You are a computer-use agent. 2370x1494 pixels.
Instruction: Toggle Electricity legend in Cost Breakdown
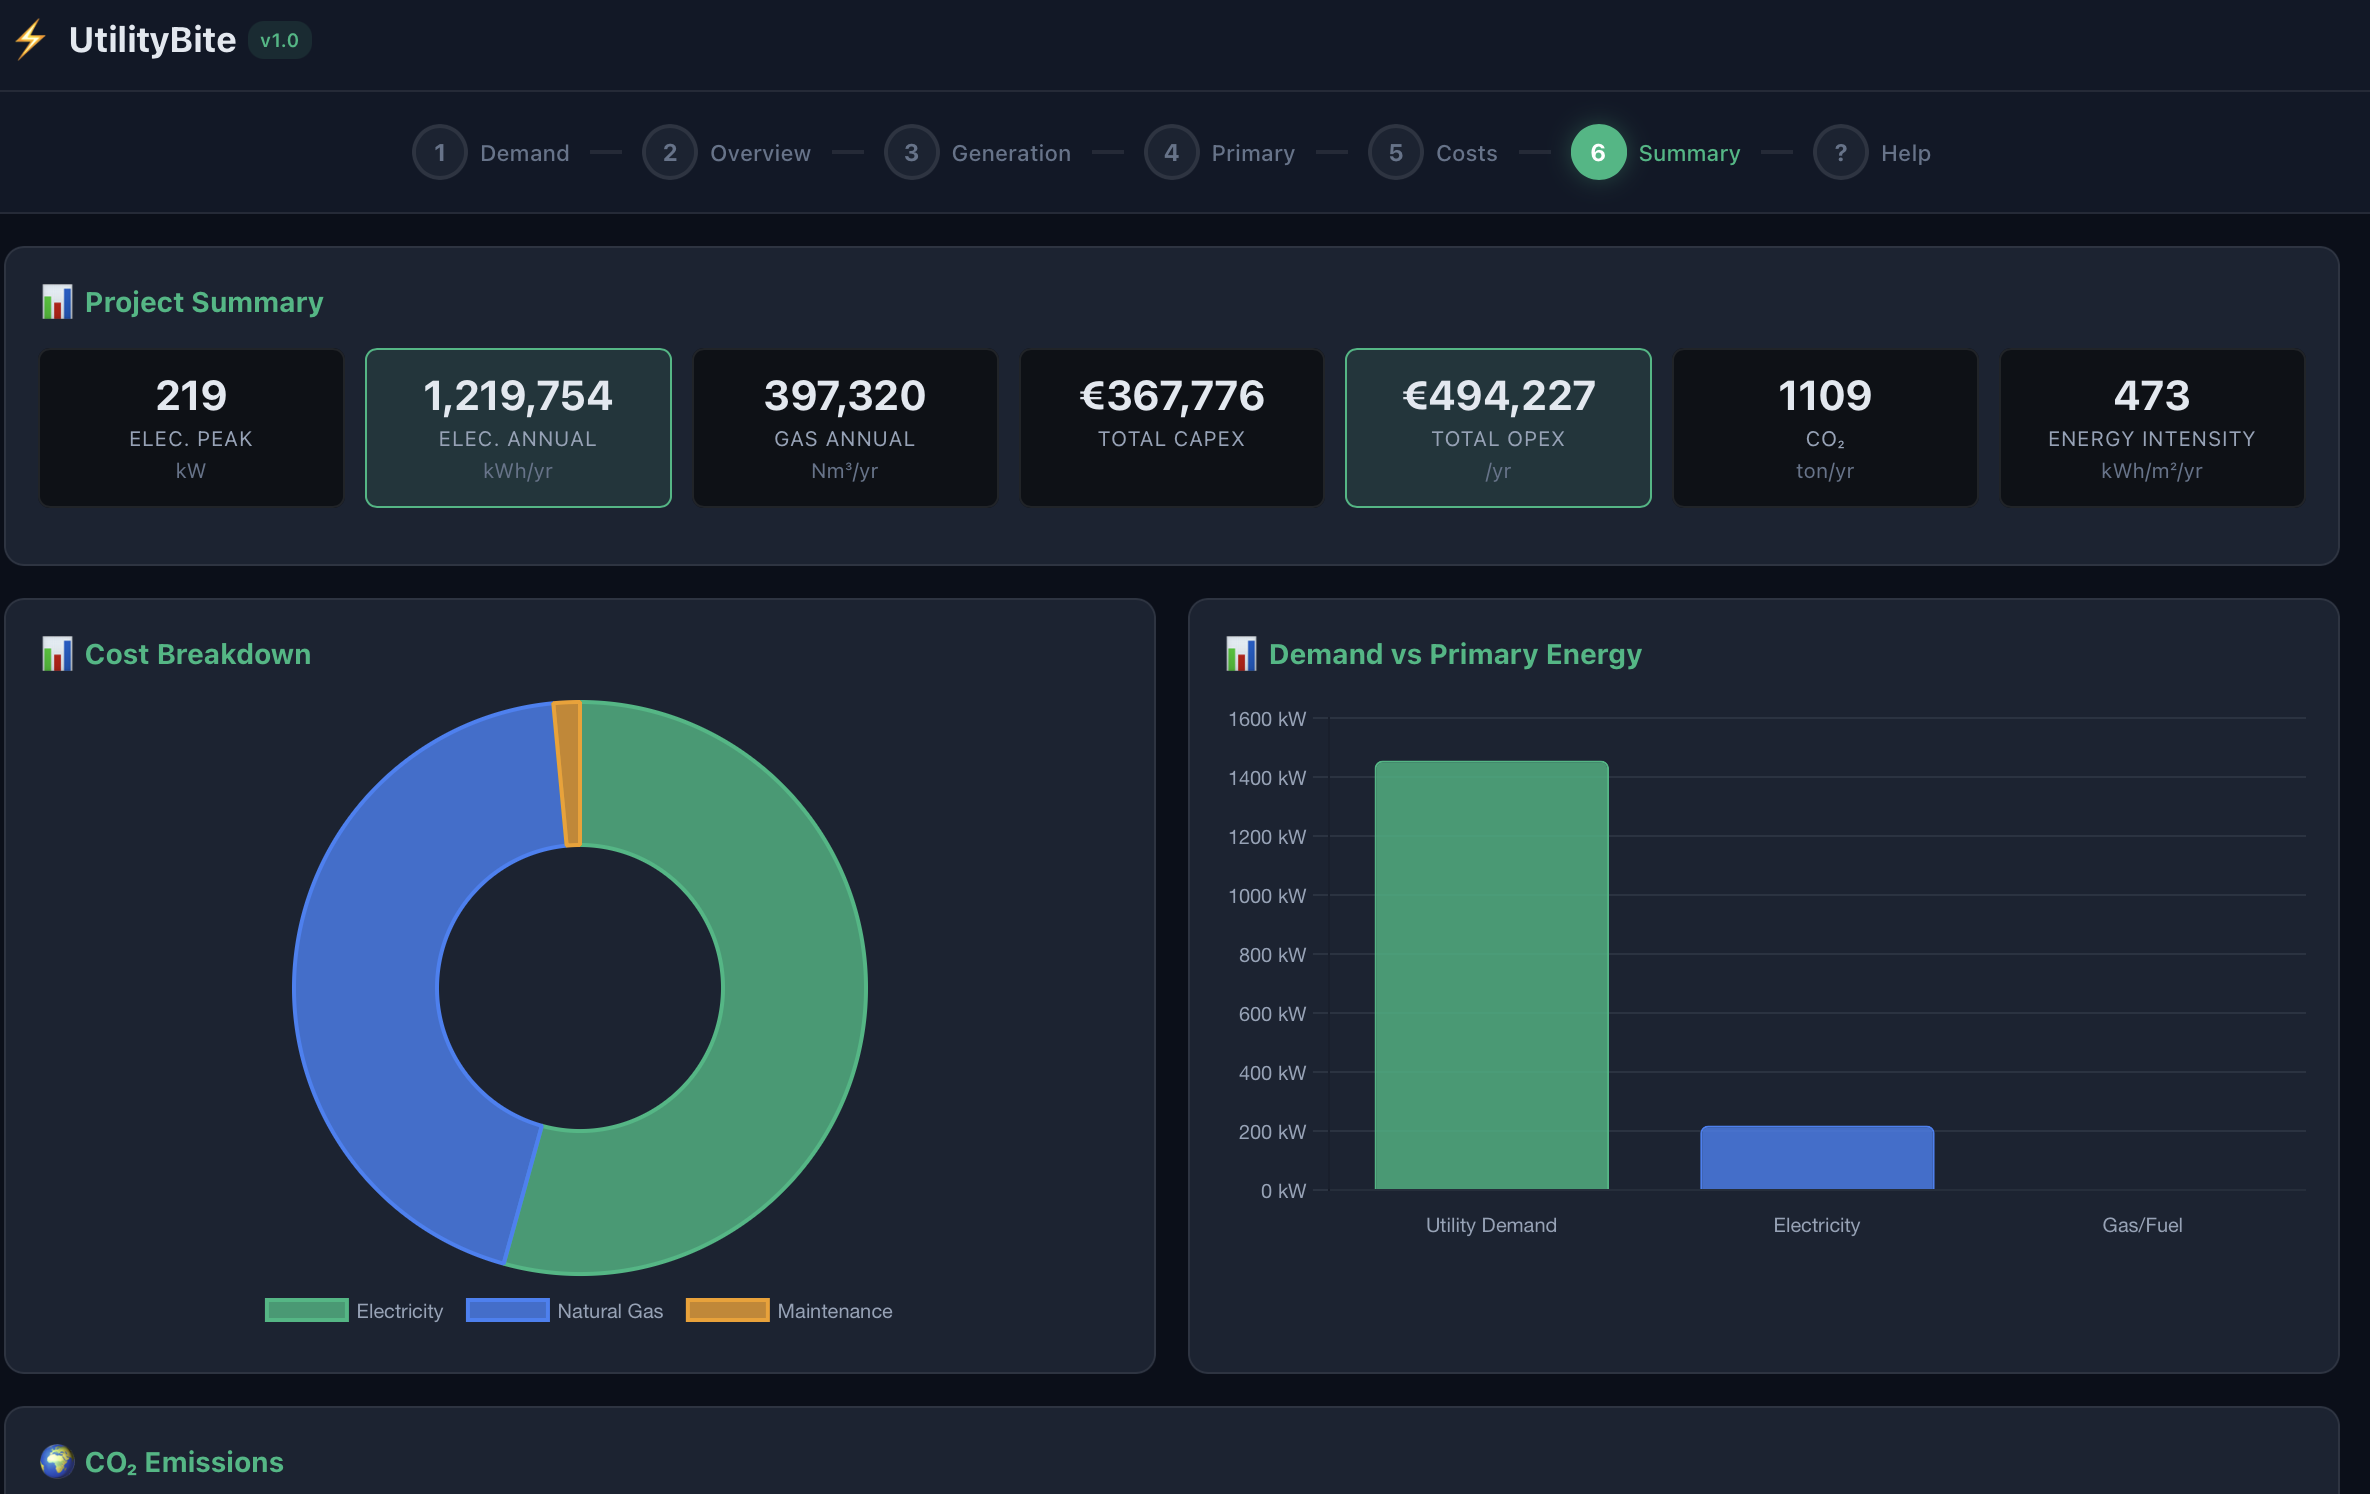[x=355, y=1310]
